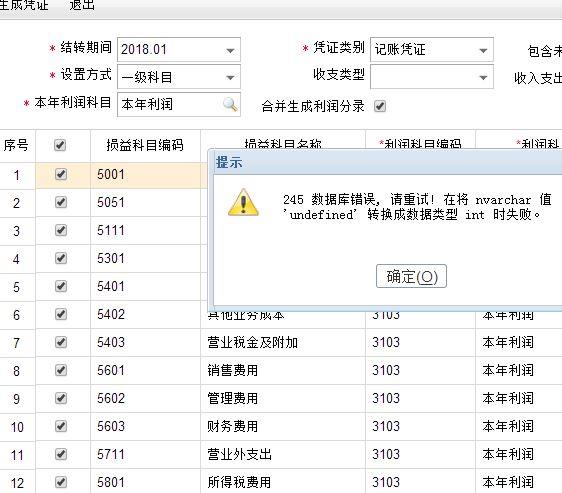This screenshot has height=493, width=562.
Task: Click the 营业税金及附加 name cell
Action: (x=283, y=342)
